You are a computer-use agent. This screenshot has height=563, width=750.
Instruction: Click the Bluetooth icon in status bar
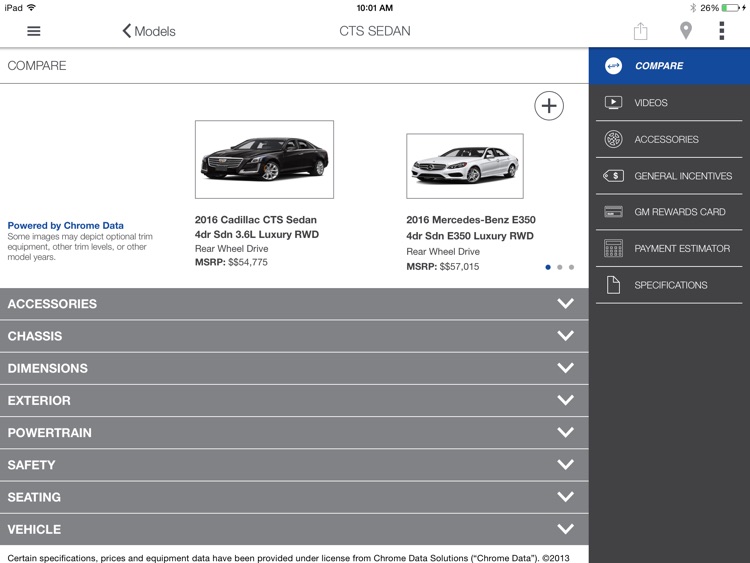(x=693, y=8)
